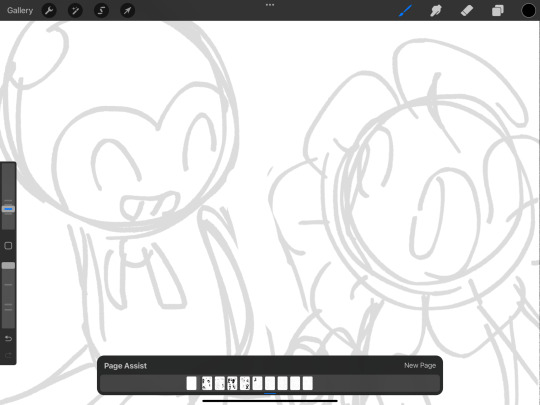The width and height of the screenshot is (540, 405).
Task: Open the Adjustments magic wand menu
Action: (x=75, y=11)
